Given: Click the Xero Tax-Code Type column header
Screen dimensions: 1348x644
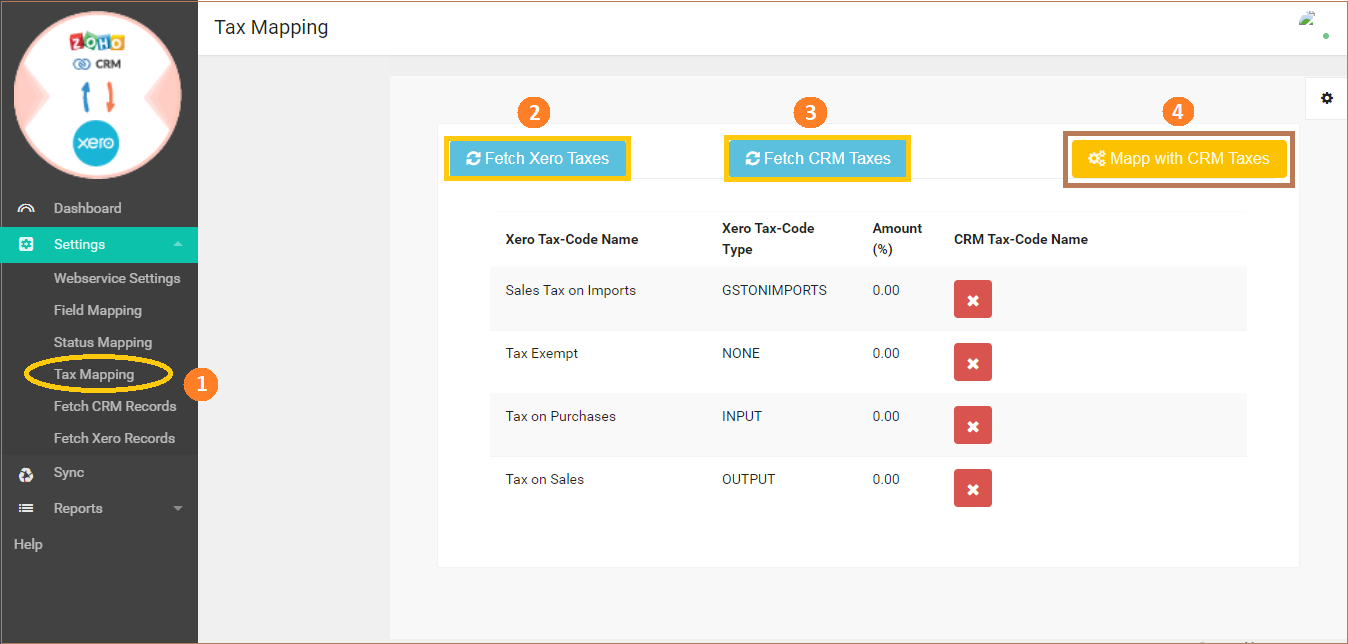Looking at the screenshot, I should click(768, 239).
